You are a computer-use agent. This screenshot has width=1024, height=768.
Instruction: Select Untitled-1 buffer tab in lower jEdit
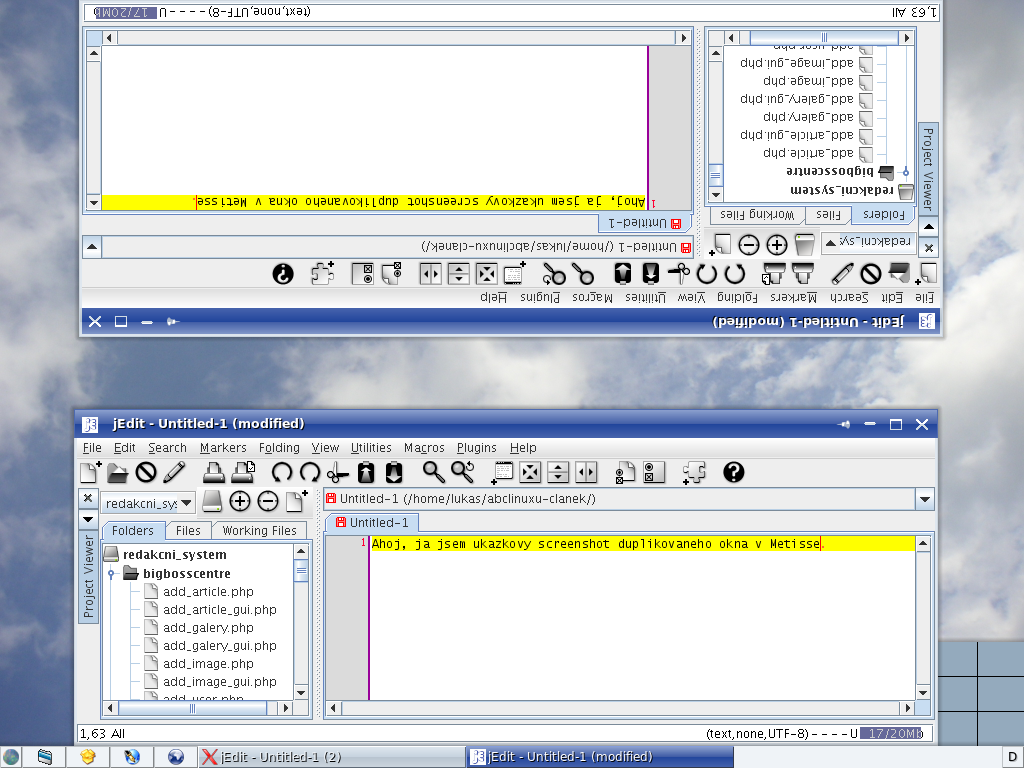coord(372,522)
